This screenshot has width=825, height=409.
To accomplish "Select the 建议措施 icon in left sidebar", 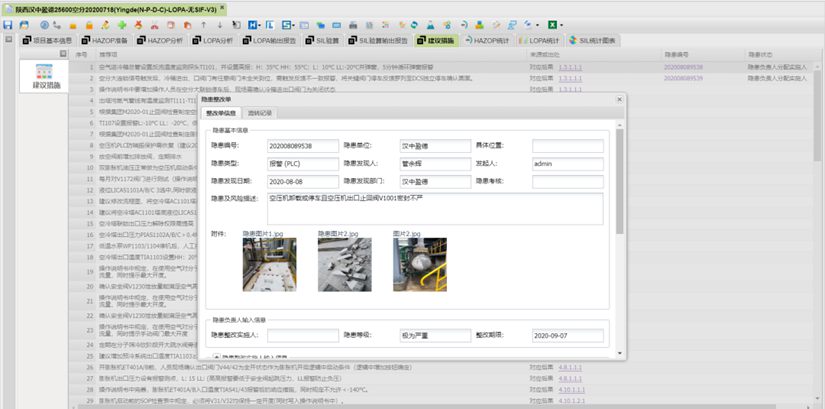I will coord(45,73).
